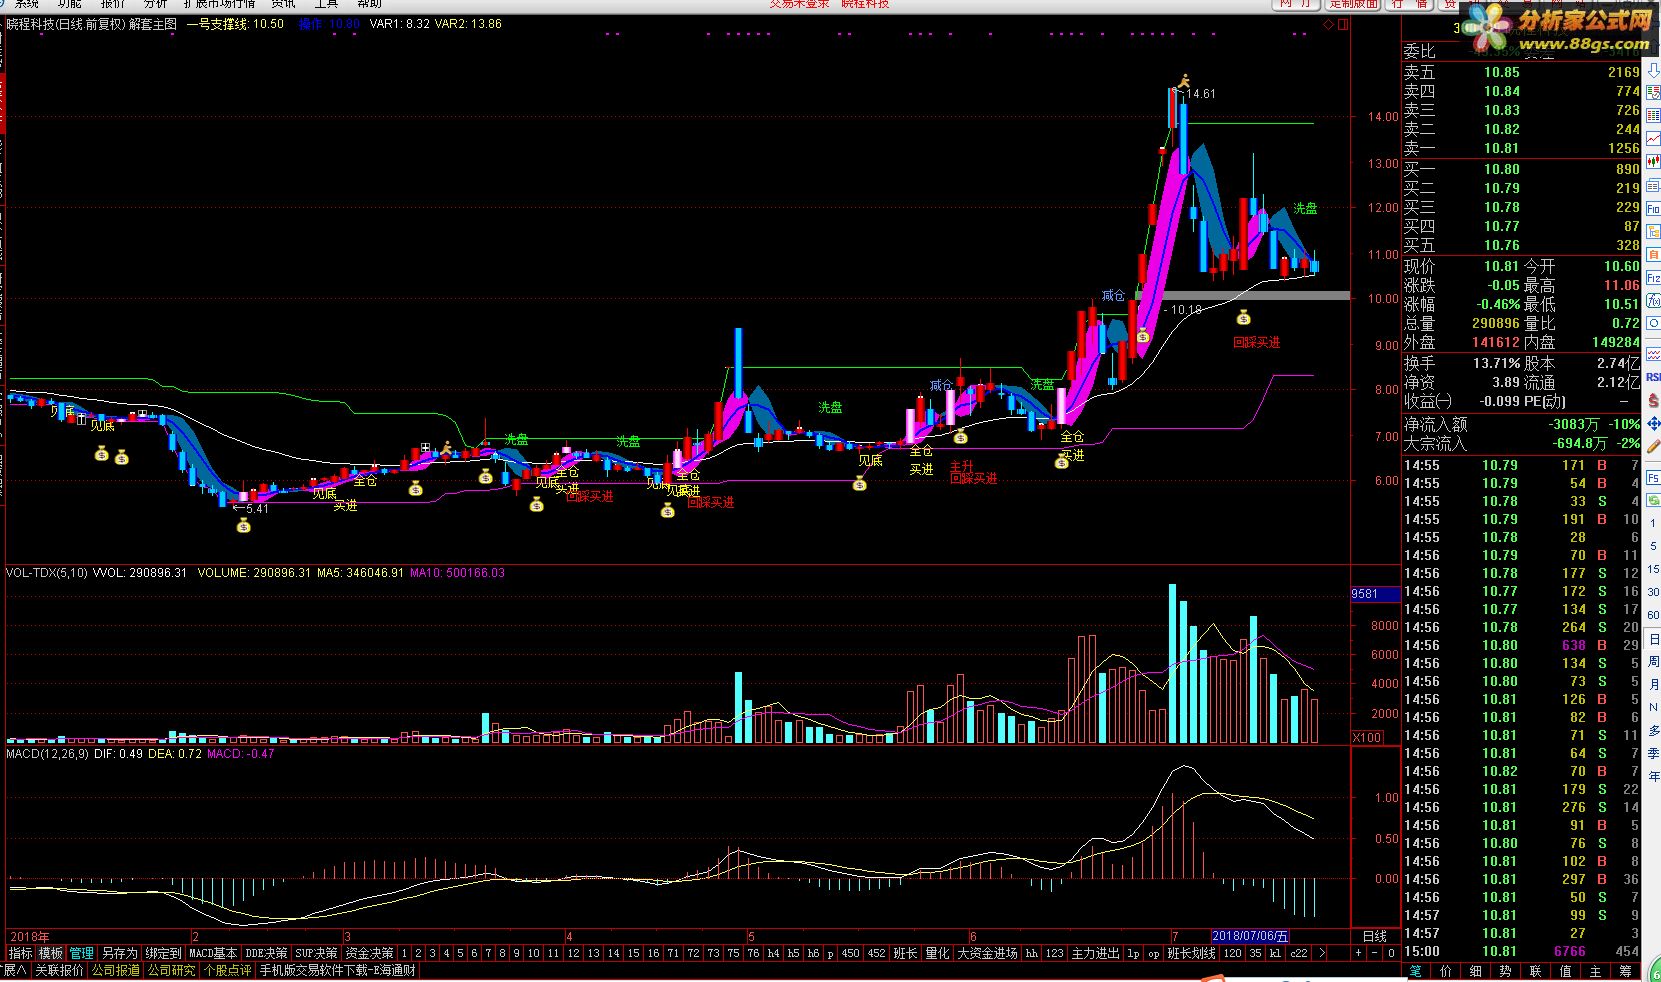Screen dimensions: 1661x982
Task: Select the 筹 tab under tick list
Action: (x=1626, y=971)
